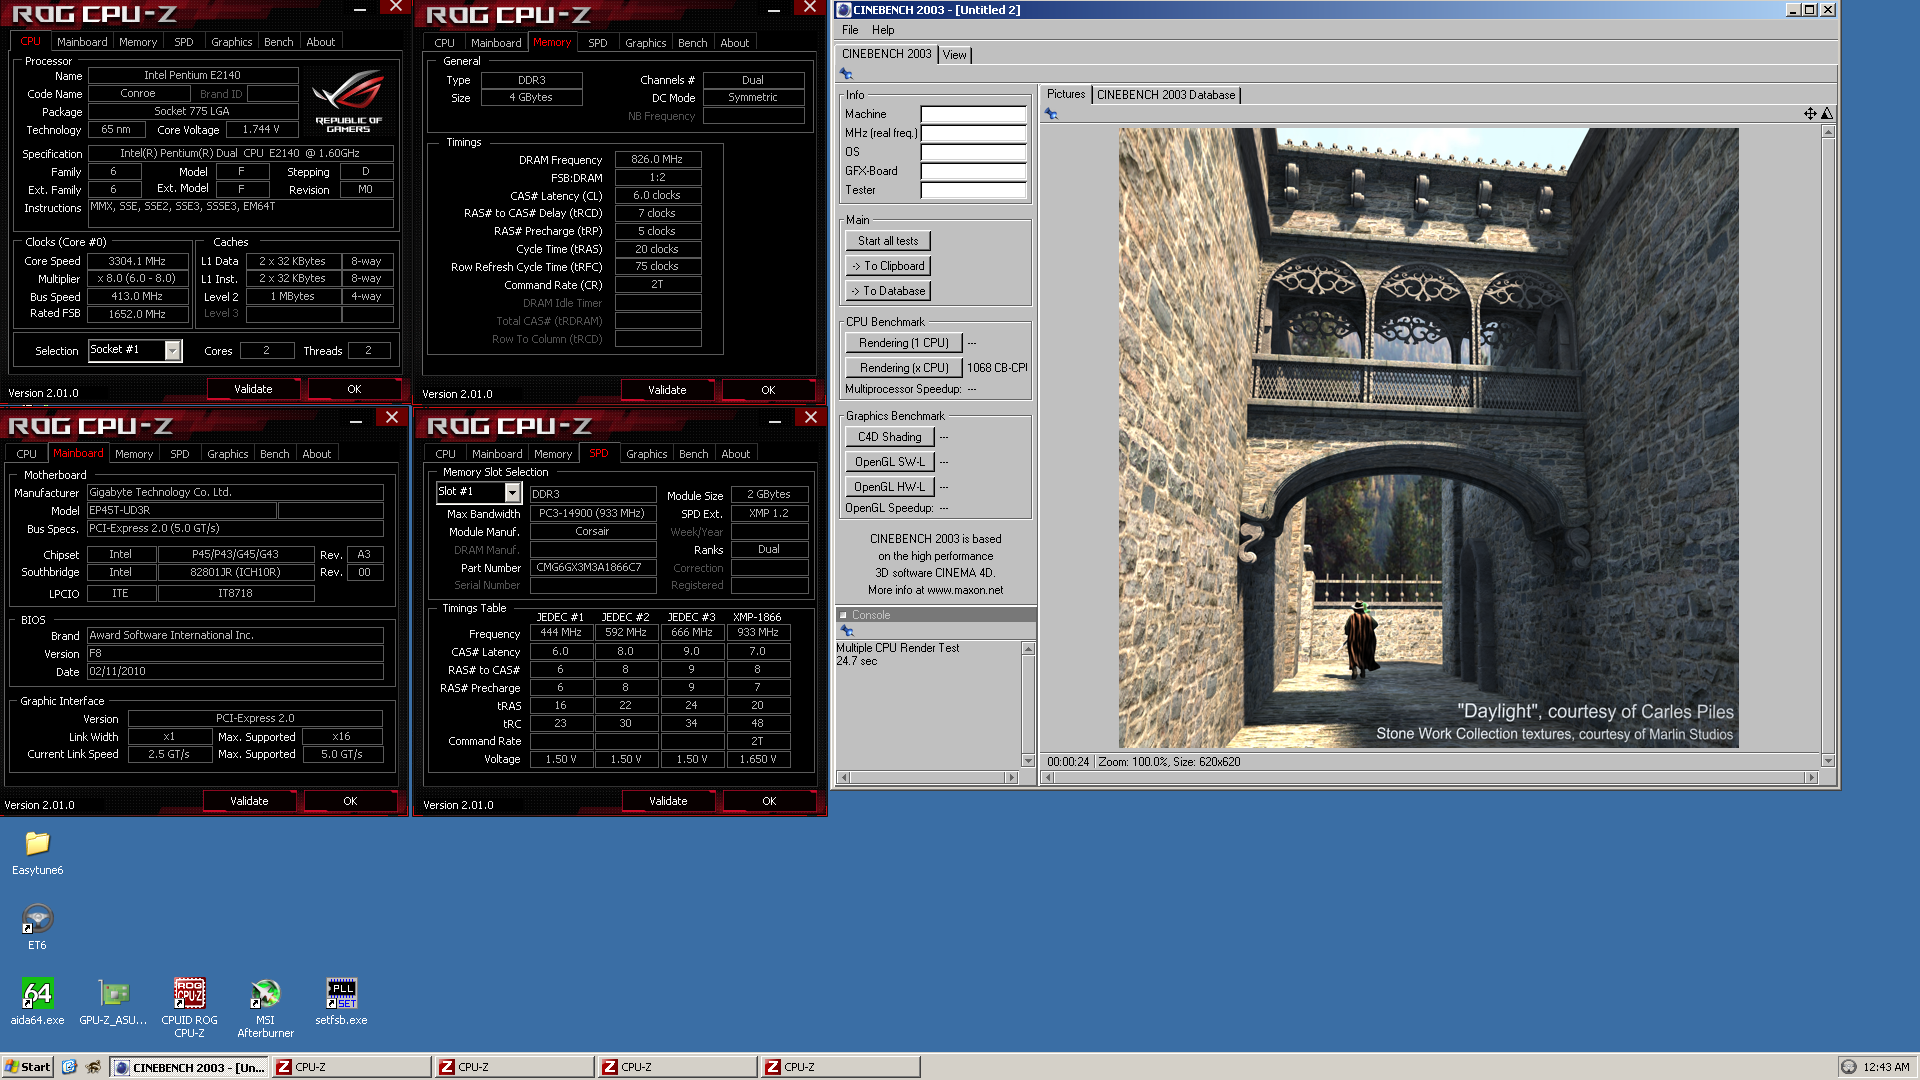Open Internet Explorer from quick launch

tap(69, 1067)
